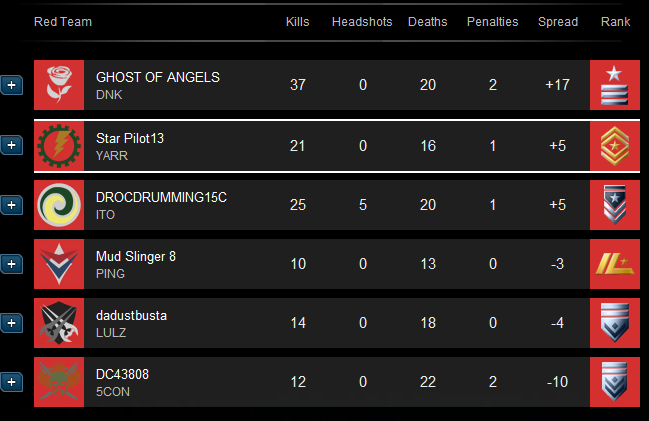Sort by Kills column header
This screenshot has height=421, width=649.
click(x=297, y=21)
